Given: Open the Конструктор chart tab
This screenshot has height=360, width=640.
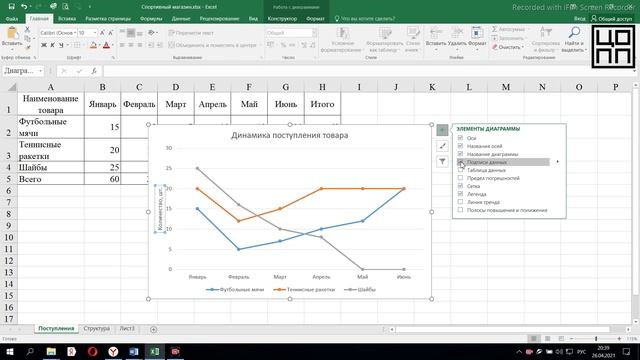Looking at the screenshot, I should click(282, 19).
